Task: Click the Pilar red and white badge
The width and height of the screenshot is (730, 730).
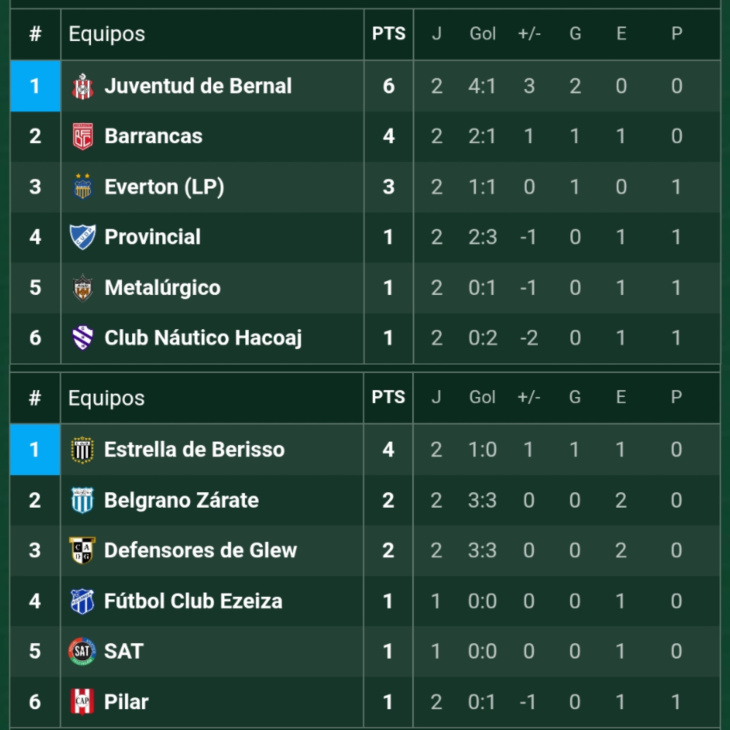Action: tap(82, 702)
